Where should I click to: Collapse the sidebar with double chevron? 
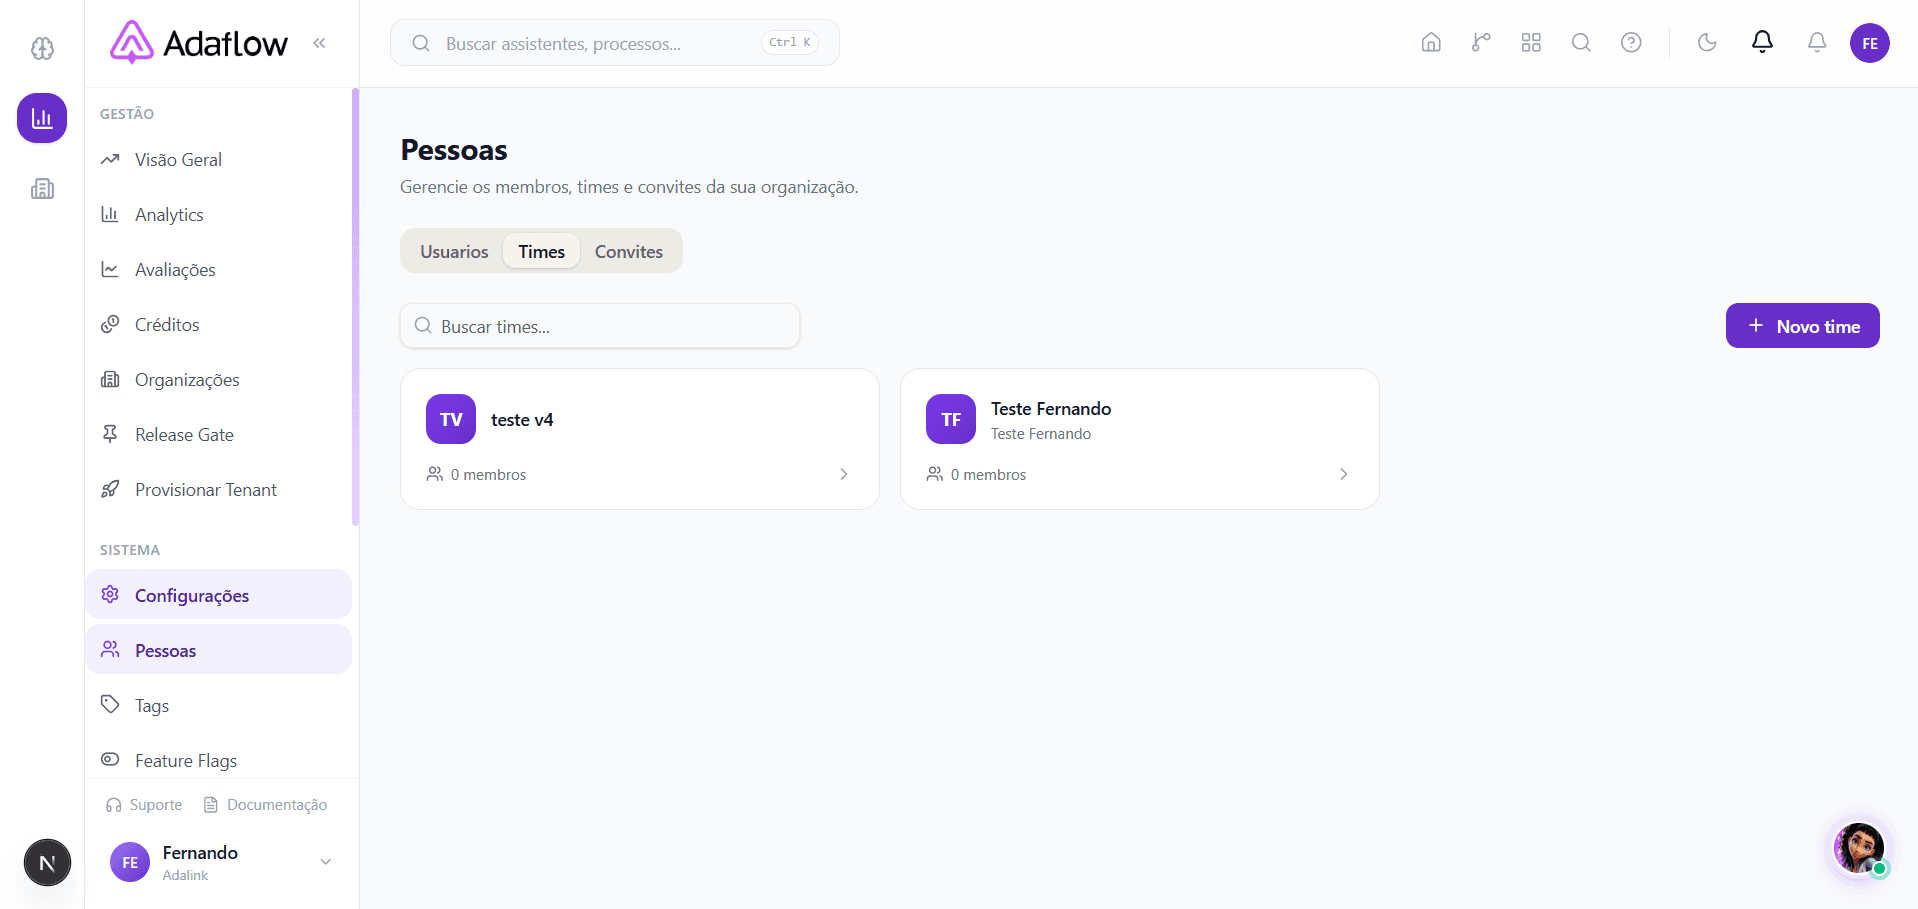(319, 43)
